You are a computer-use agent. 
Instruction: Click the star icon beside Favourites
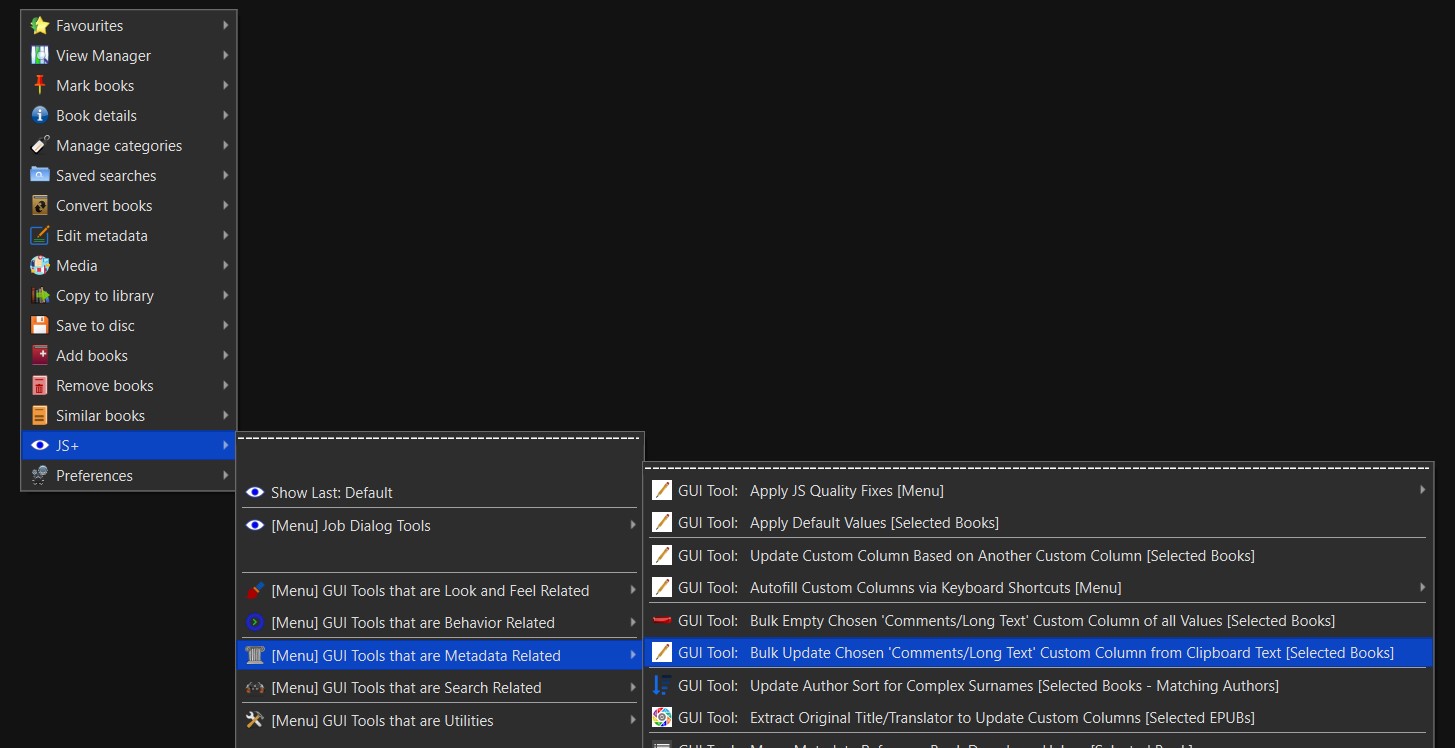coord(40,26)
